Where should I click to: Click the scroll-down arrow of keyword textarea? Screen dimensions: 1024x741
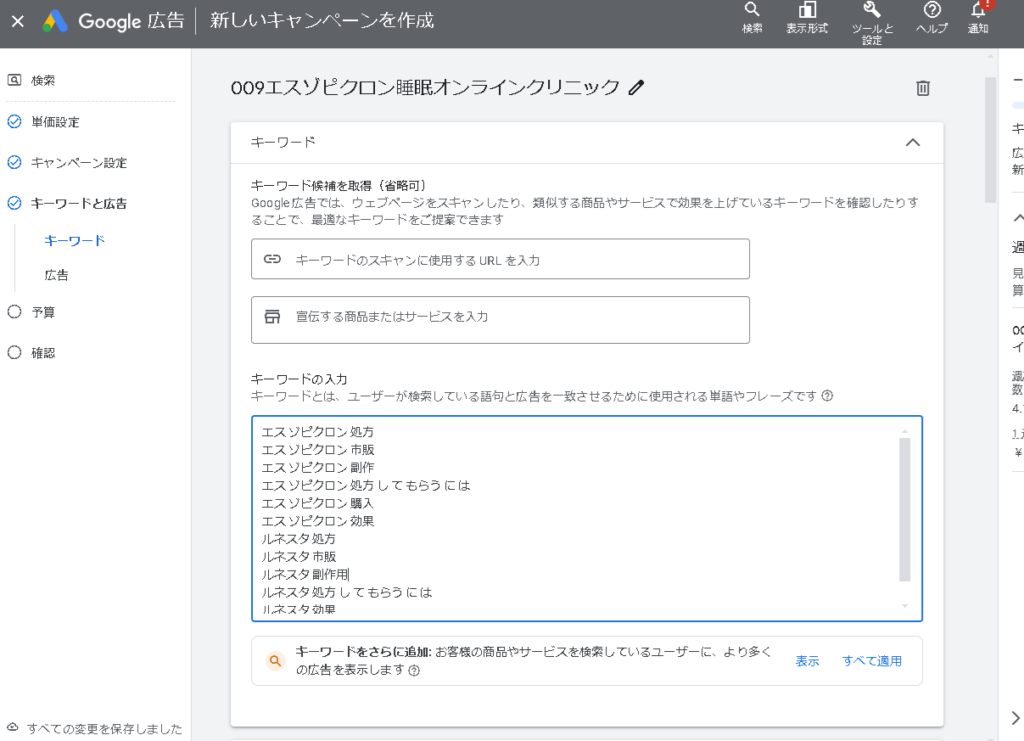904,606
